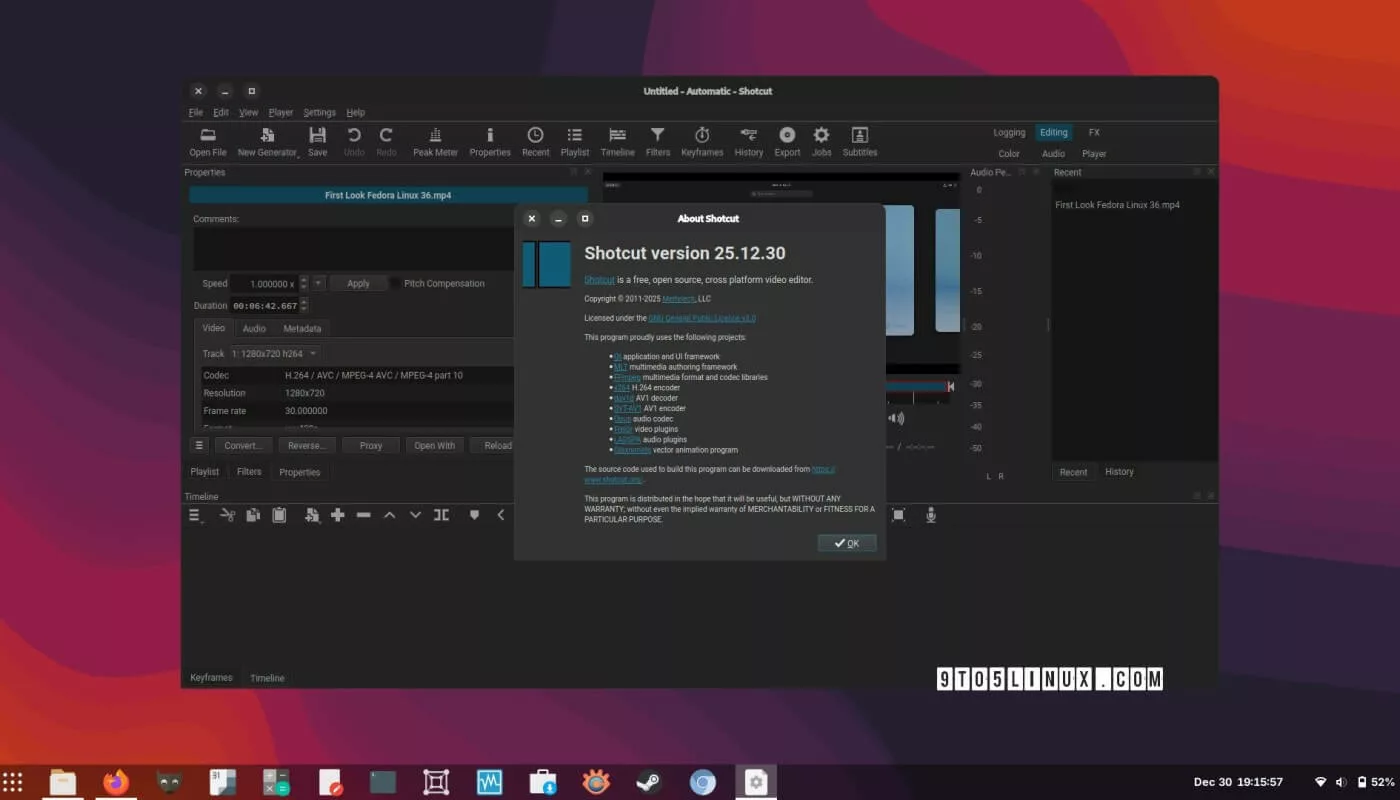Open the Settings menu

(x=319, y=113)
